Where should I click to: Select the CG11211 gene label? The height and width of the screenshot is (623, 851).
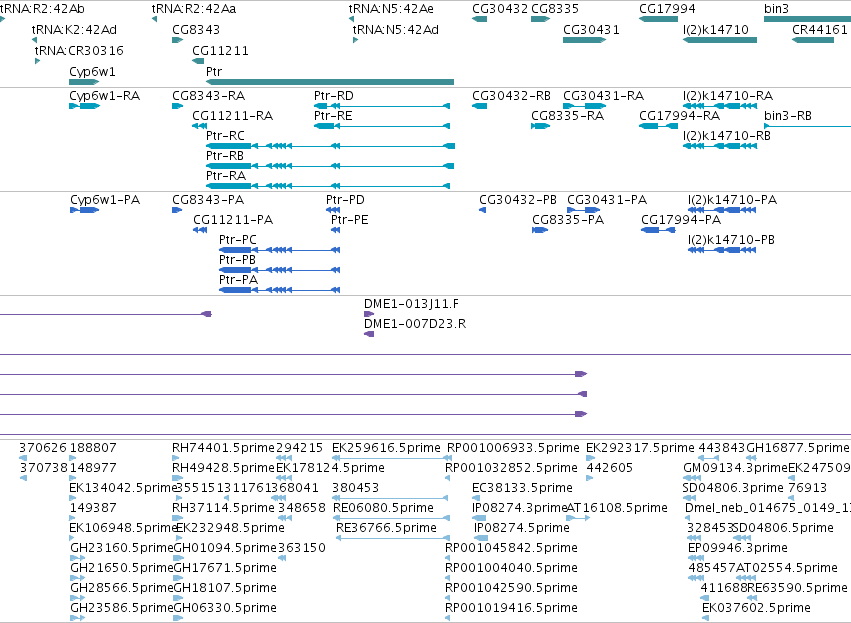(x=220, y=50)
